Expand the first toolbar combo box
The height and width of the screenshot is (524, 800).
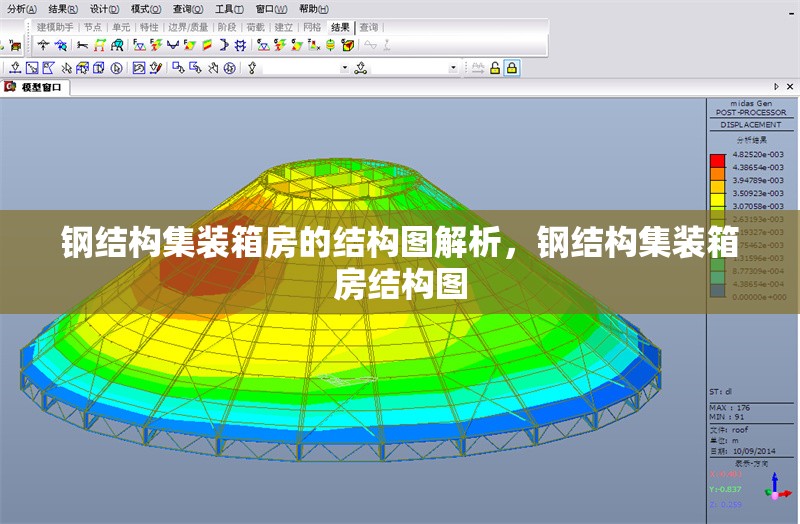point(345,68)
